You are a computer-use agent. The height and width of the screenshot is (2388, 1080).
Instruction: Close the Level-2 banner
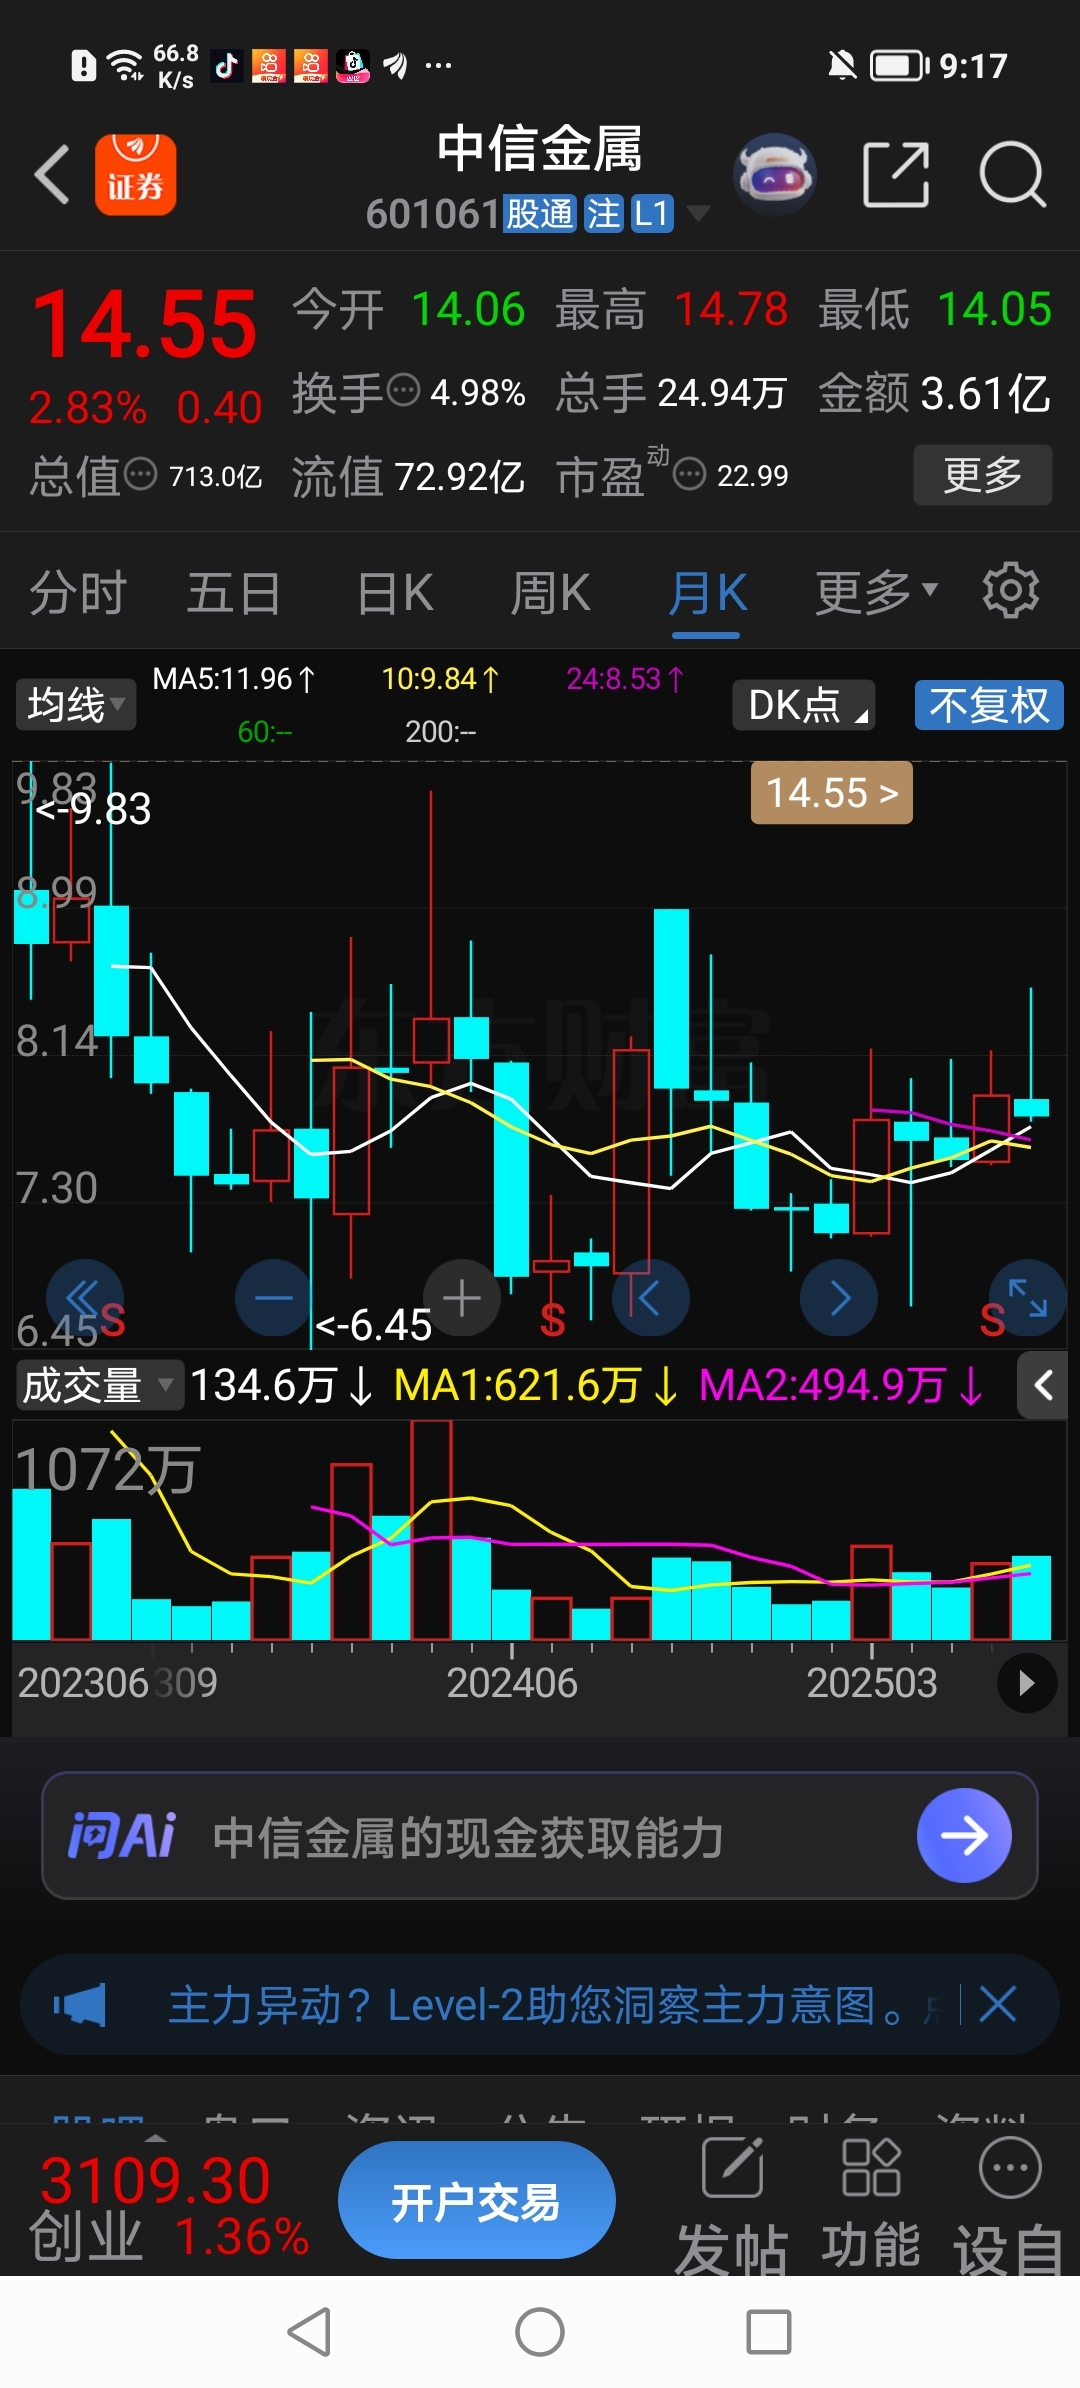tap(998, 2005)
